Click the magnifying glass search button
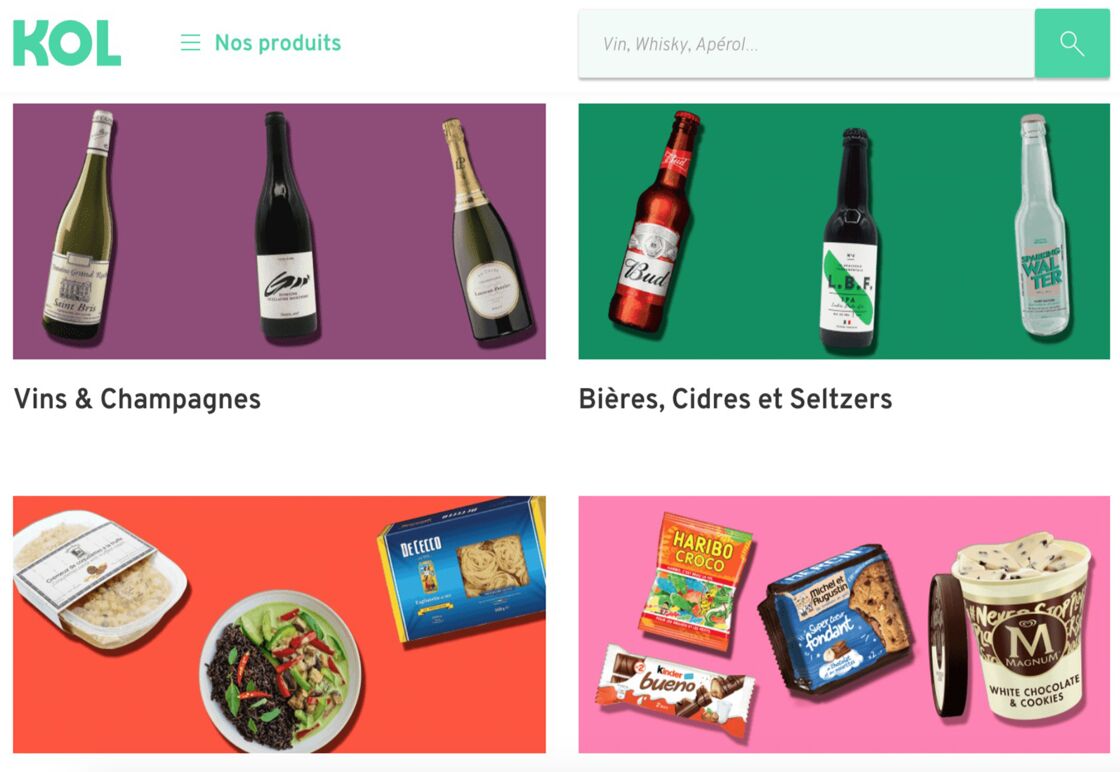The height and width of the screenshot is (772, 1120). (1071, 44)
